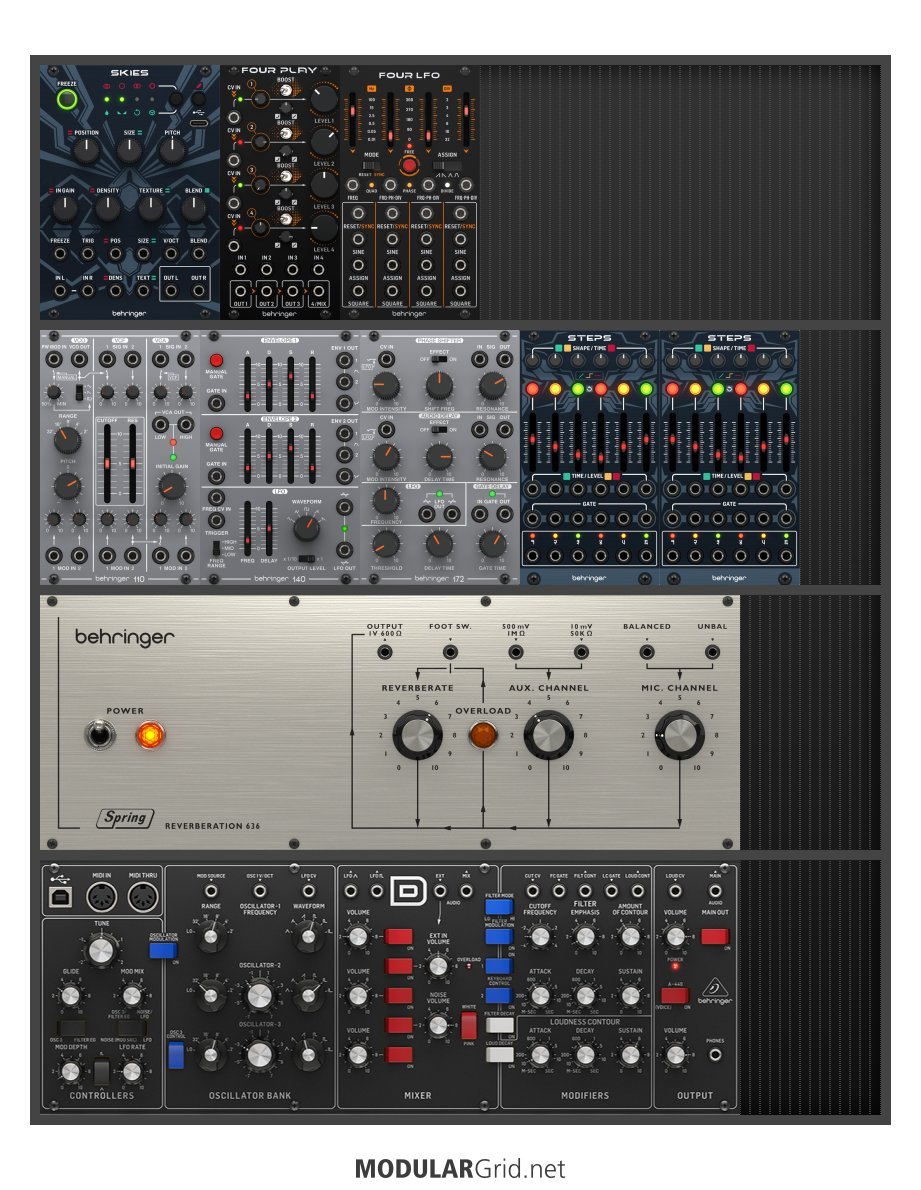Toggle the Phase Shifter Effect on/off switch
The width and height of the screenshot is (921, 1190).
point(439,360)
